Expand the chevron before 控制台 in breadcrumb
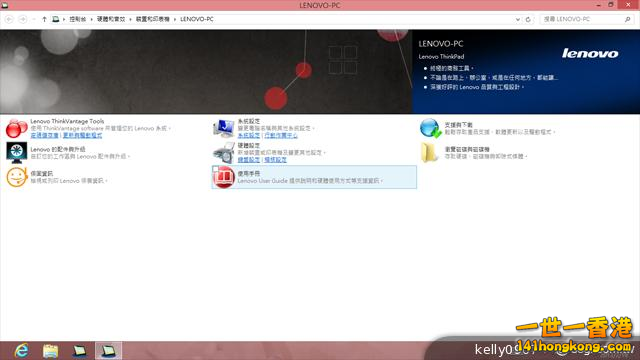The height and width of the screenshot is (360, 640). [x=64, y=19]
